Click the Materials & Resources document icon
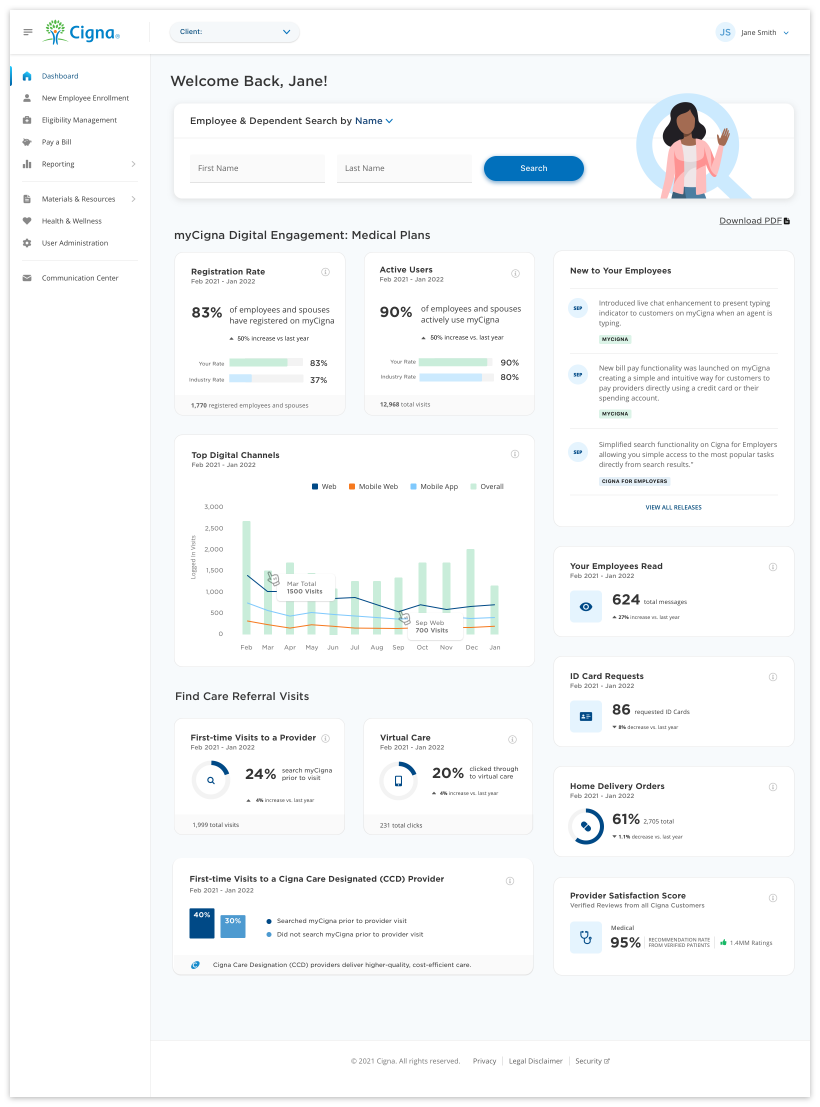The image size is (820, 1107). [x=27, y=199]
